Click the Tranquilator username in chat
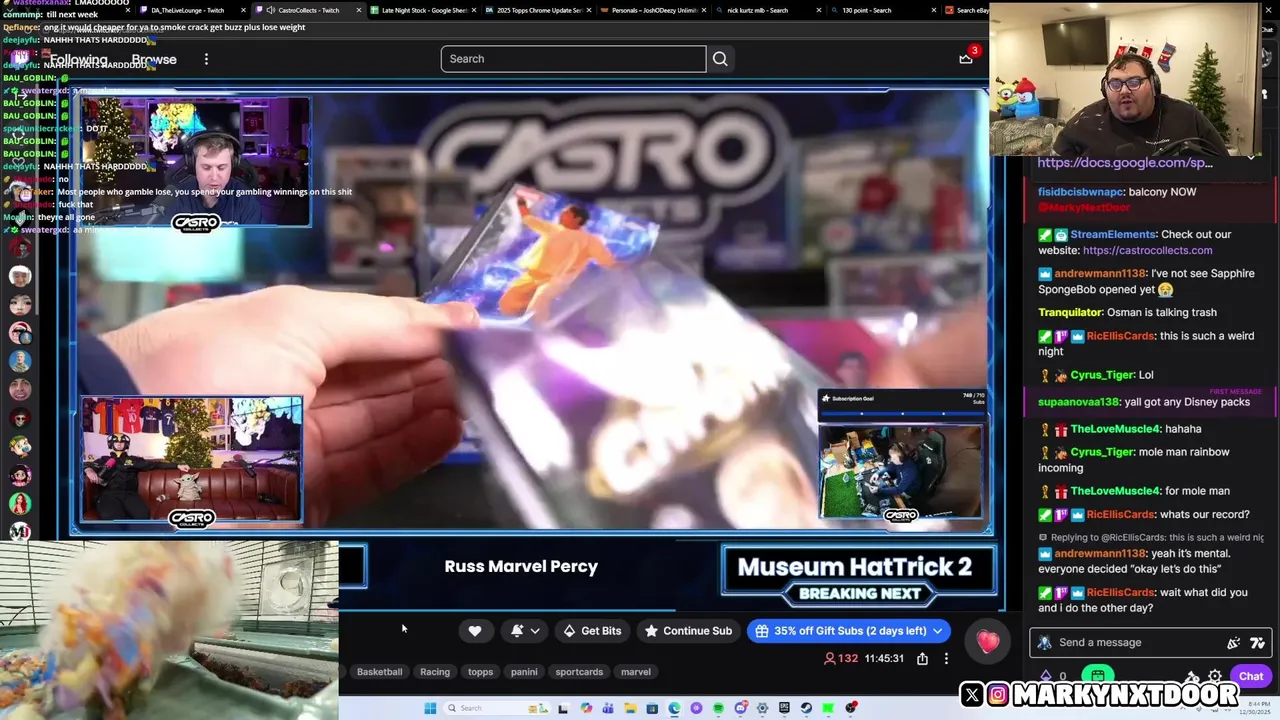 (1069, 312)
